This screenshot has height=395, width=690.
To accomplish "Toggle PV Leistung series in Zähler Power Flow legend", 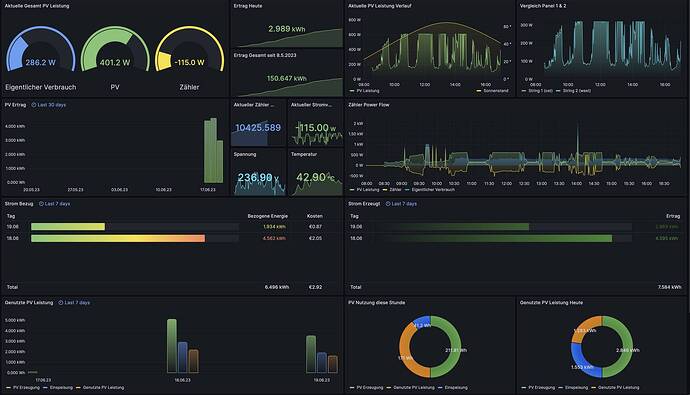I will tap(367, 190).
